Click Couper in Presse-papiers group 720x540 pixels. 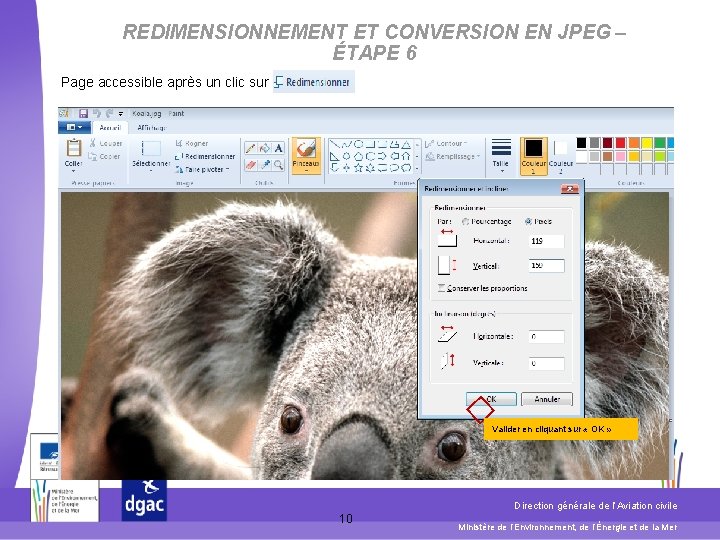click(106, 143)
